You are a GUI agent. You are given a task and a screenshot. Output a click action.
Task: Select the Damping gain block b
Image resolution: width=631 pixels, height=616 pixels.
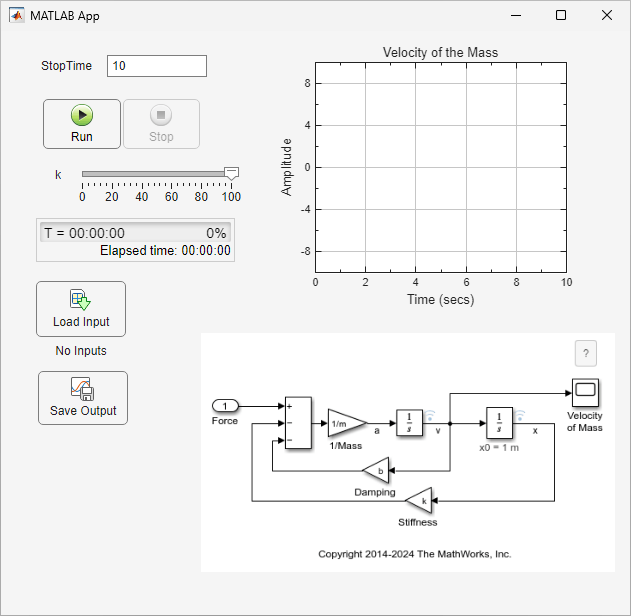376,470
